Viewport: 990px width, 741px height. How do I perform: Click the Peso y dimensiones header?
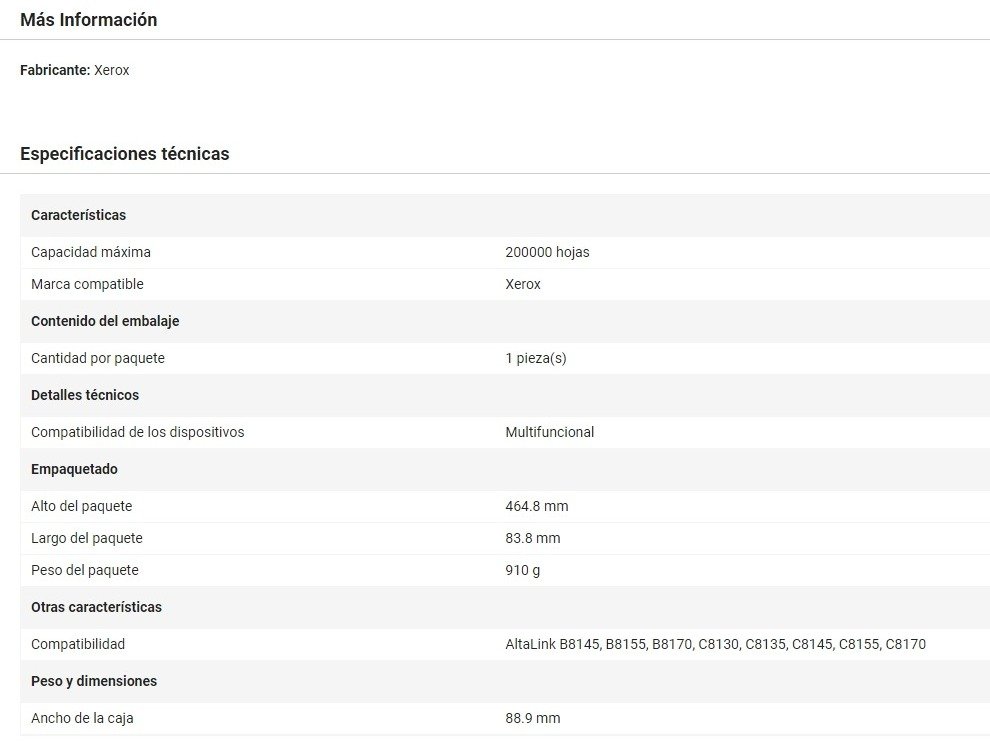point(94,681)
